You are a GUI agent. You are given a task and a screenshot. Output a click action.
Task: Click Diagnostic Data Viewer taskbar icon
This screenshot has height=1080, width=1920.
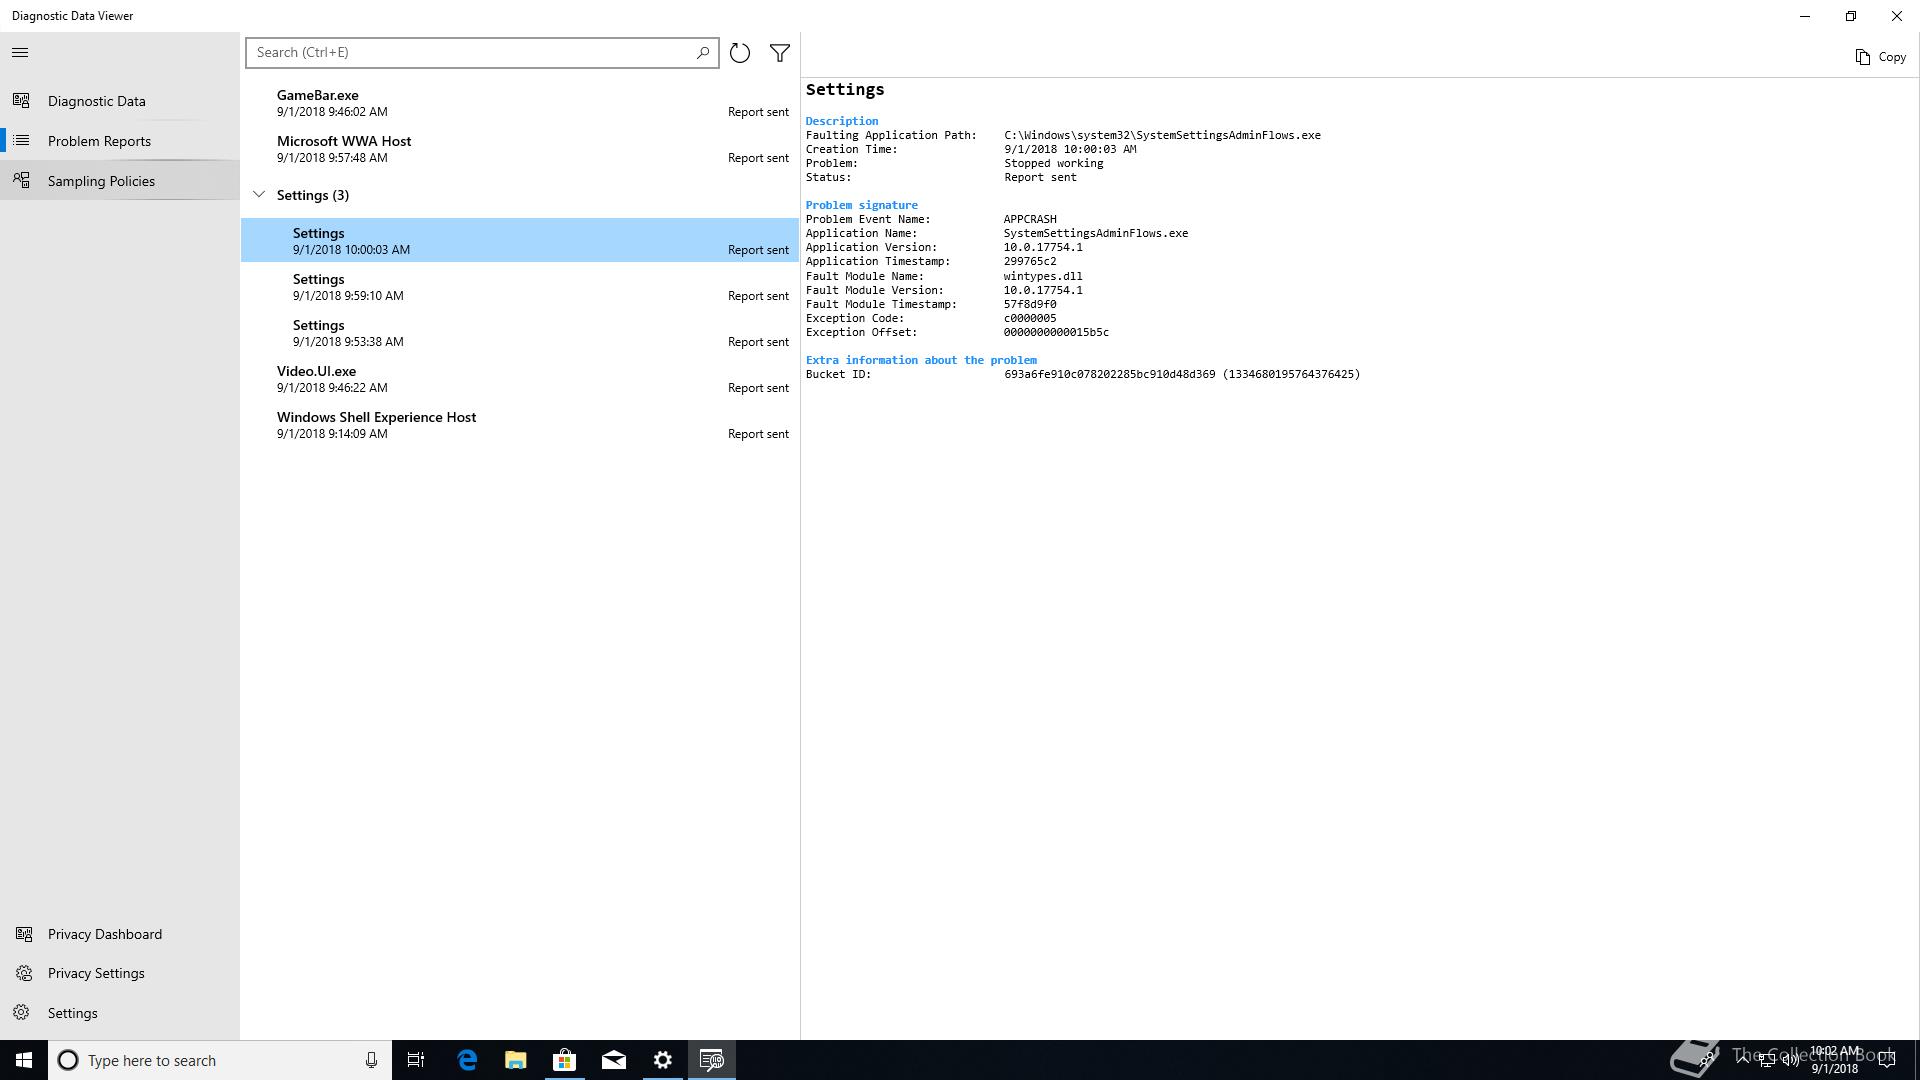click(712, 1060)
